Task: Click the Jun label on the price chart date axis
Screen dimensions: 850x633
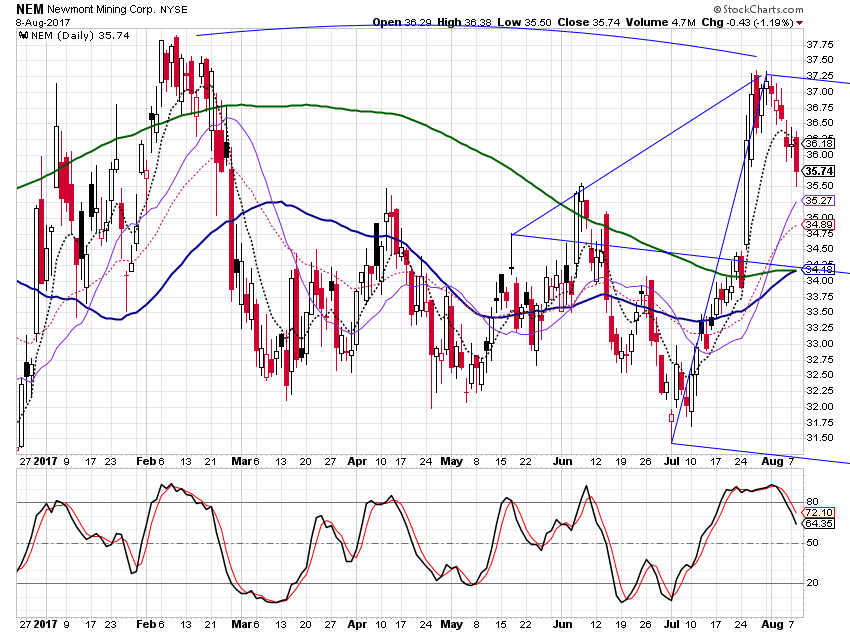Action: point(563,461)
